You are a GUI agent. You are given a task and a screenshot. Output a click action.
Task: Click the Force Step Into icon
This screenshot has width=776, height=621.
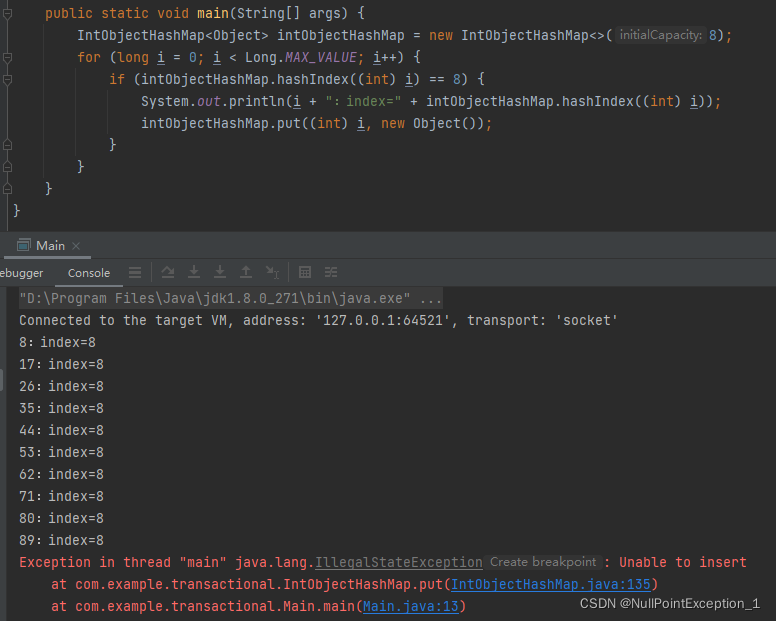point(220,272)
